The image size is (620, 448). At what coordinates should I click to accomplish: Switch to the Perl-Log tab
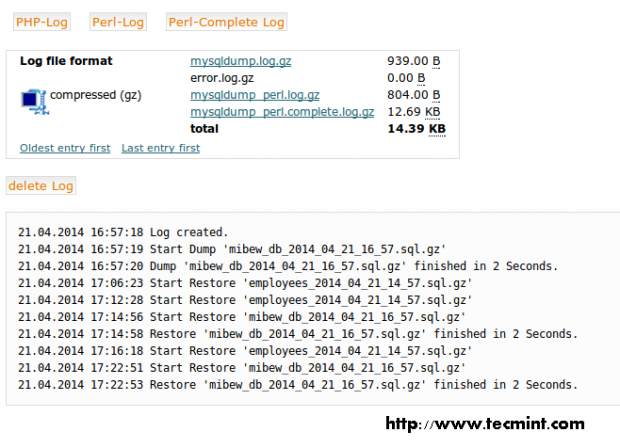[x=118, y=21]
